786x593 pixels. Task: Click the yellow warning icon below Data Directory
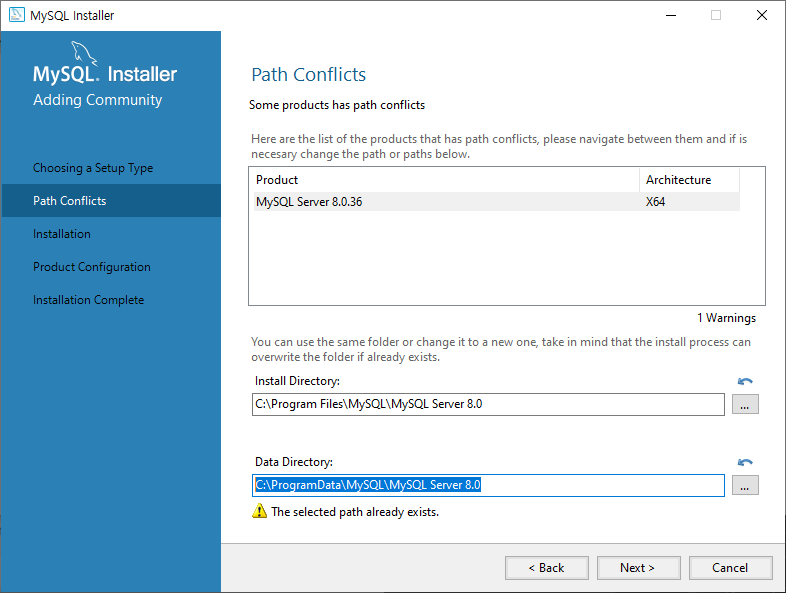click(x=259, y=511)
